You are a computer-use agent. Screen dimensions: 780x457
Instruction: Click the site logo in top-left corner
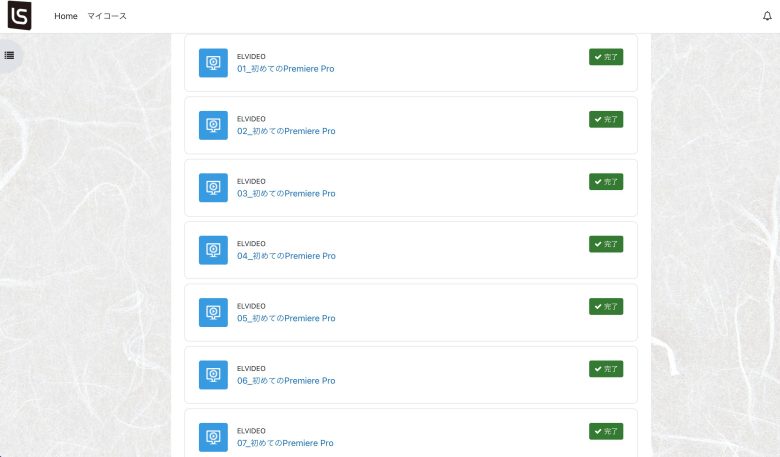pyautogui.click(x=19, y=16)
